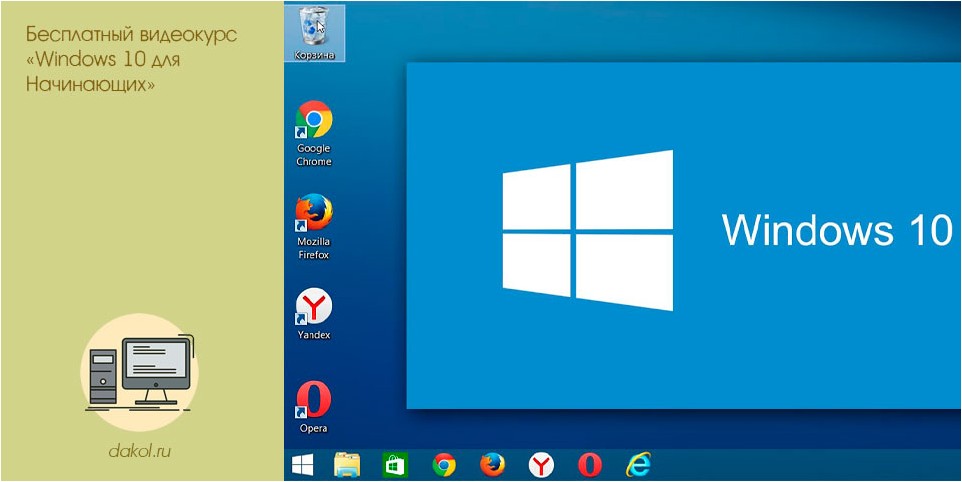The image size is (962, 482).
Task: Launch the Windows Store taskbar icon
Action: tap(394, 465)
